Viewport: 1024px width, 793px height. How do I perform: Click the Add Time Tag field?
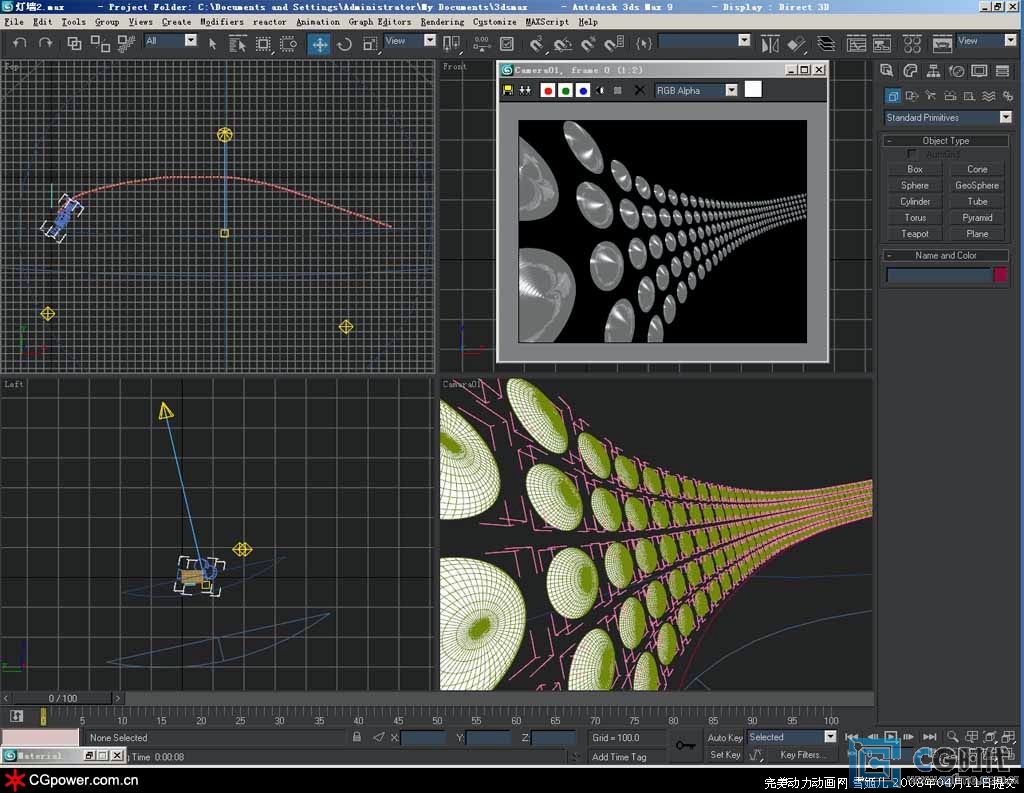click(619, 757)
